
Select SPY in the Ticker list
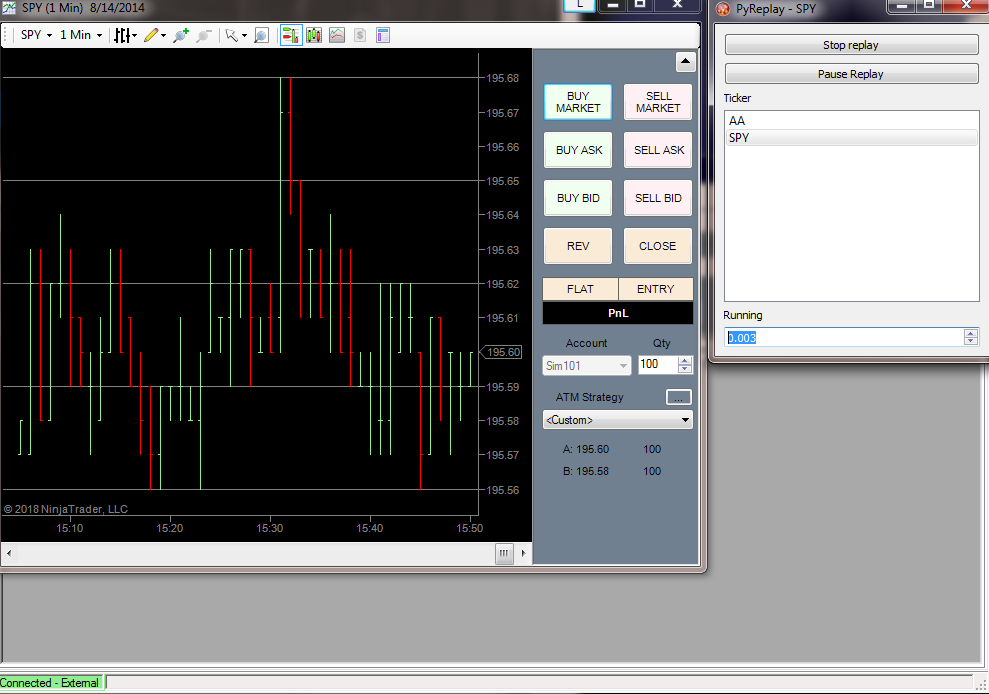[x=851, y=138]
